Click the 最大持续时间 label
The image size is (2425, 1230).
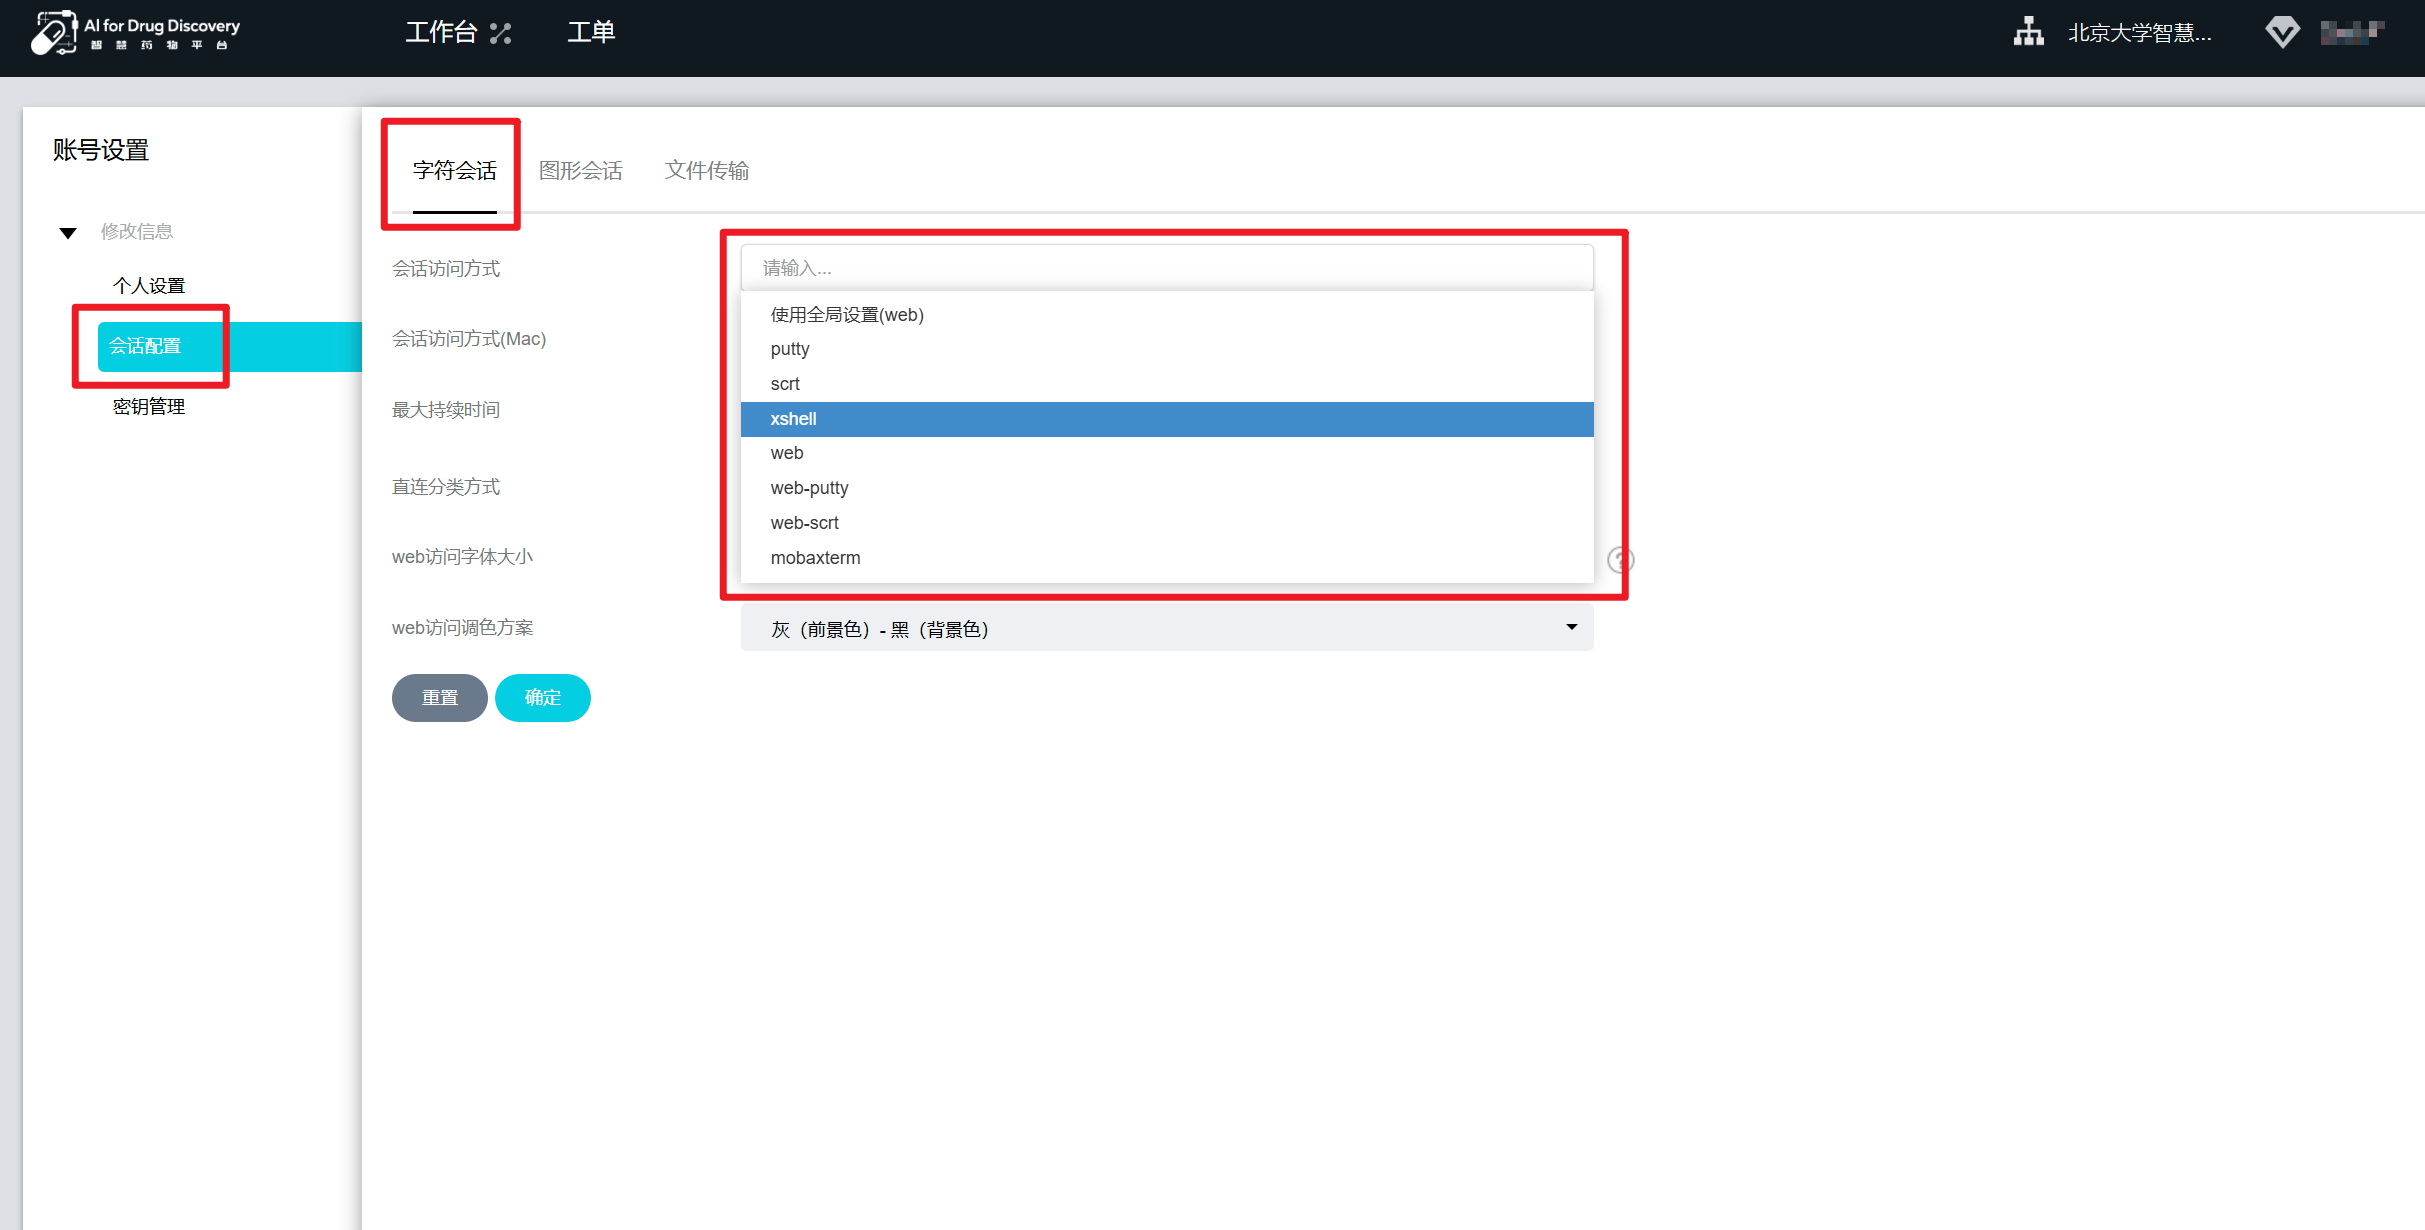point(446,410)
